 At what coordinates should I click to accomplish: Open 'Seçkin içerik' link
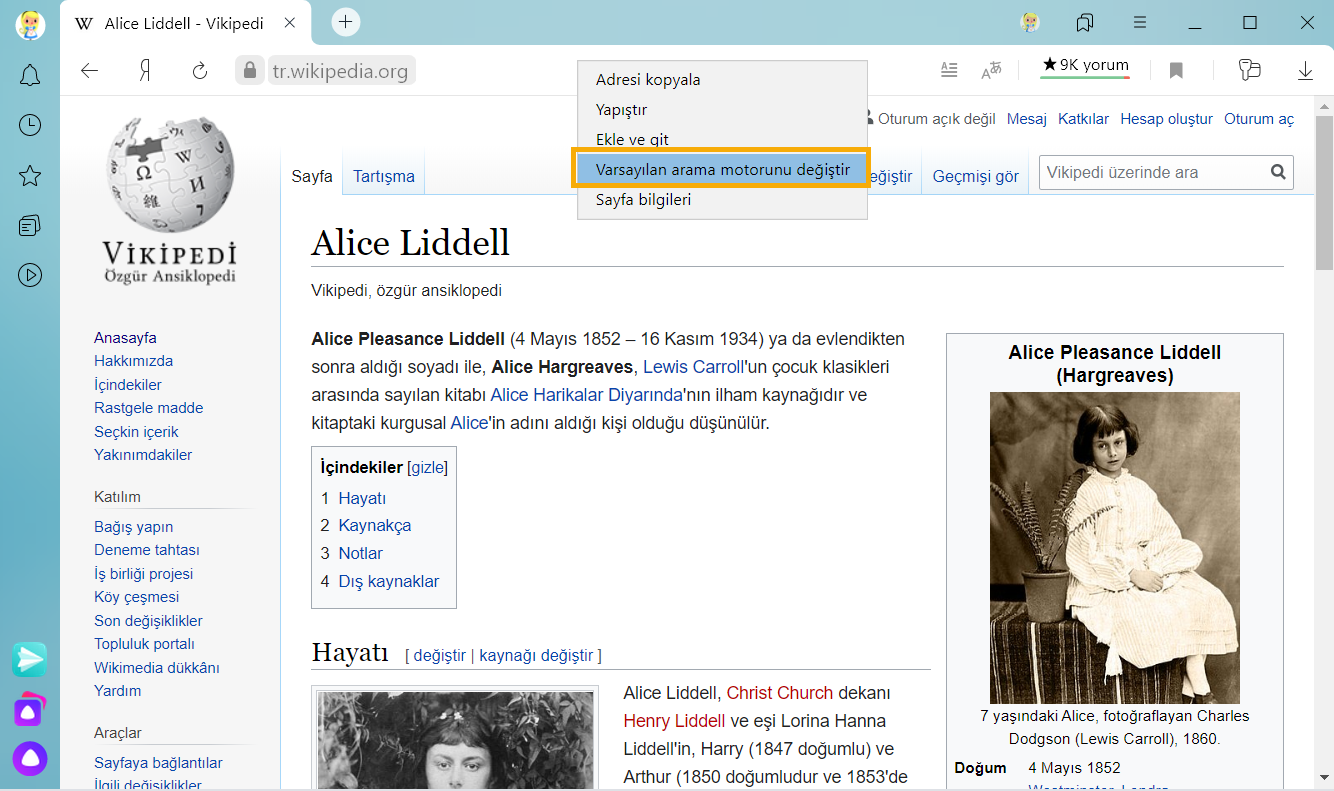pyautogui.click(x=136, y=432)
